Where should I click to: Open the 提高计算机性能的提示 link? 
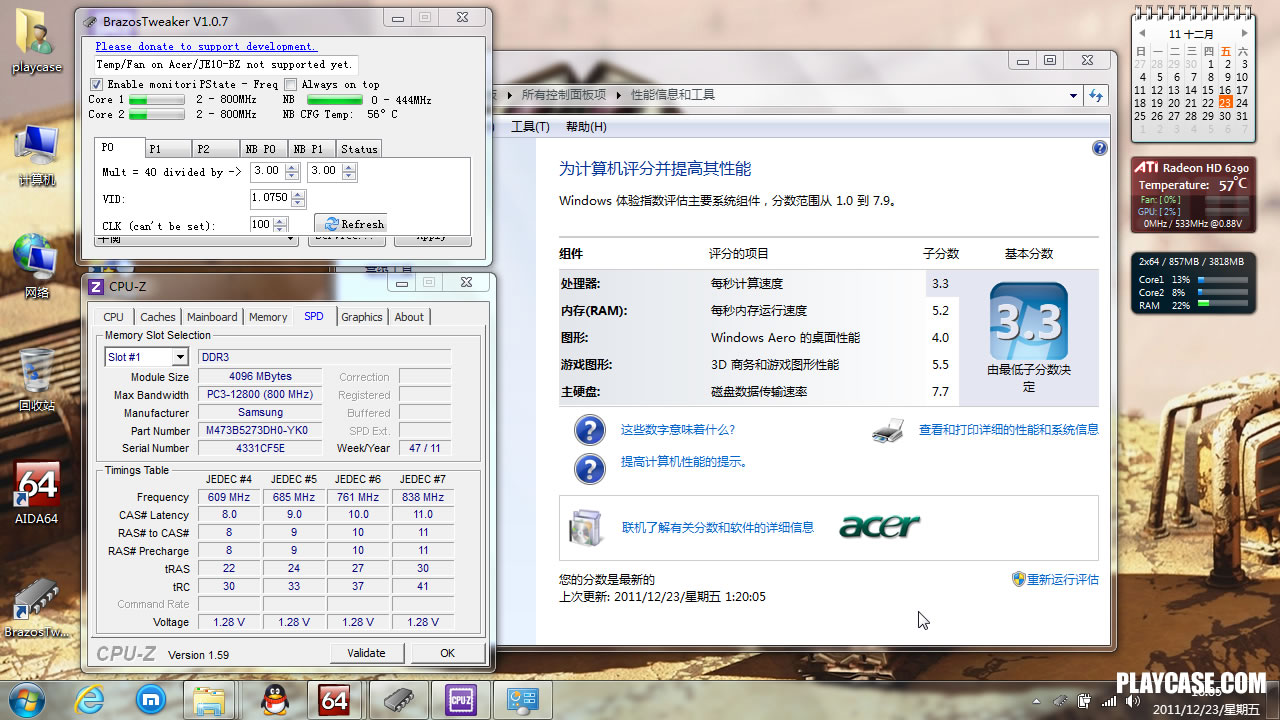pos(685,462)
